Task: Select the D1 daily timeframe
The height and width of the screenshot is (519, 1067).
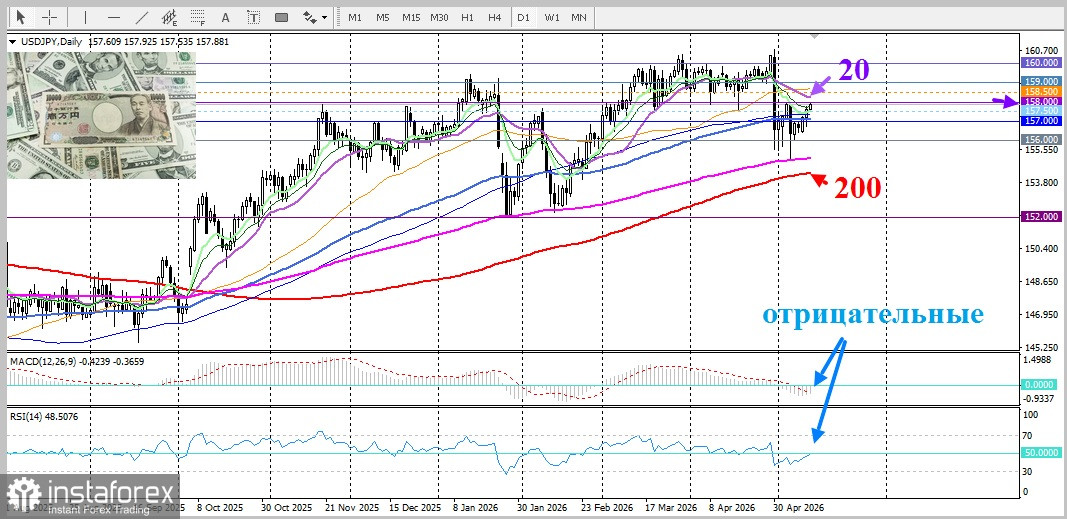Action: 523,17
